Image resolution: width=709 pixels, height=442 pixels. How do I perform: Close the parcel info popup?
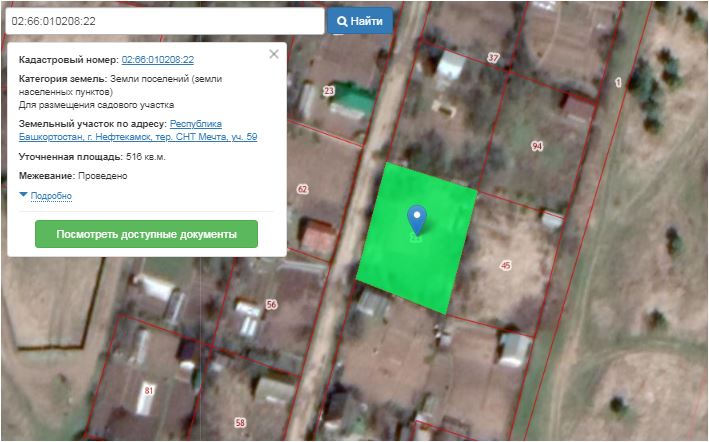[274, 54]
